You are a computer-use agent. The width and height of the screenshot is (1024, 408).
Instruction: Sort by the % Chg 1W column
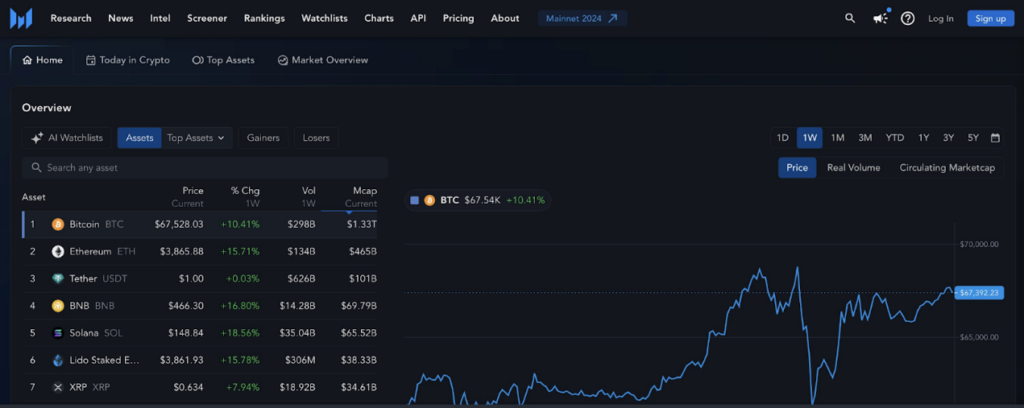244,197
